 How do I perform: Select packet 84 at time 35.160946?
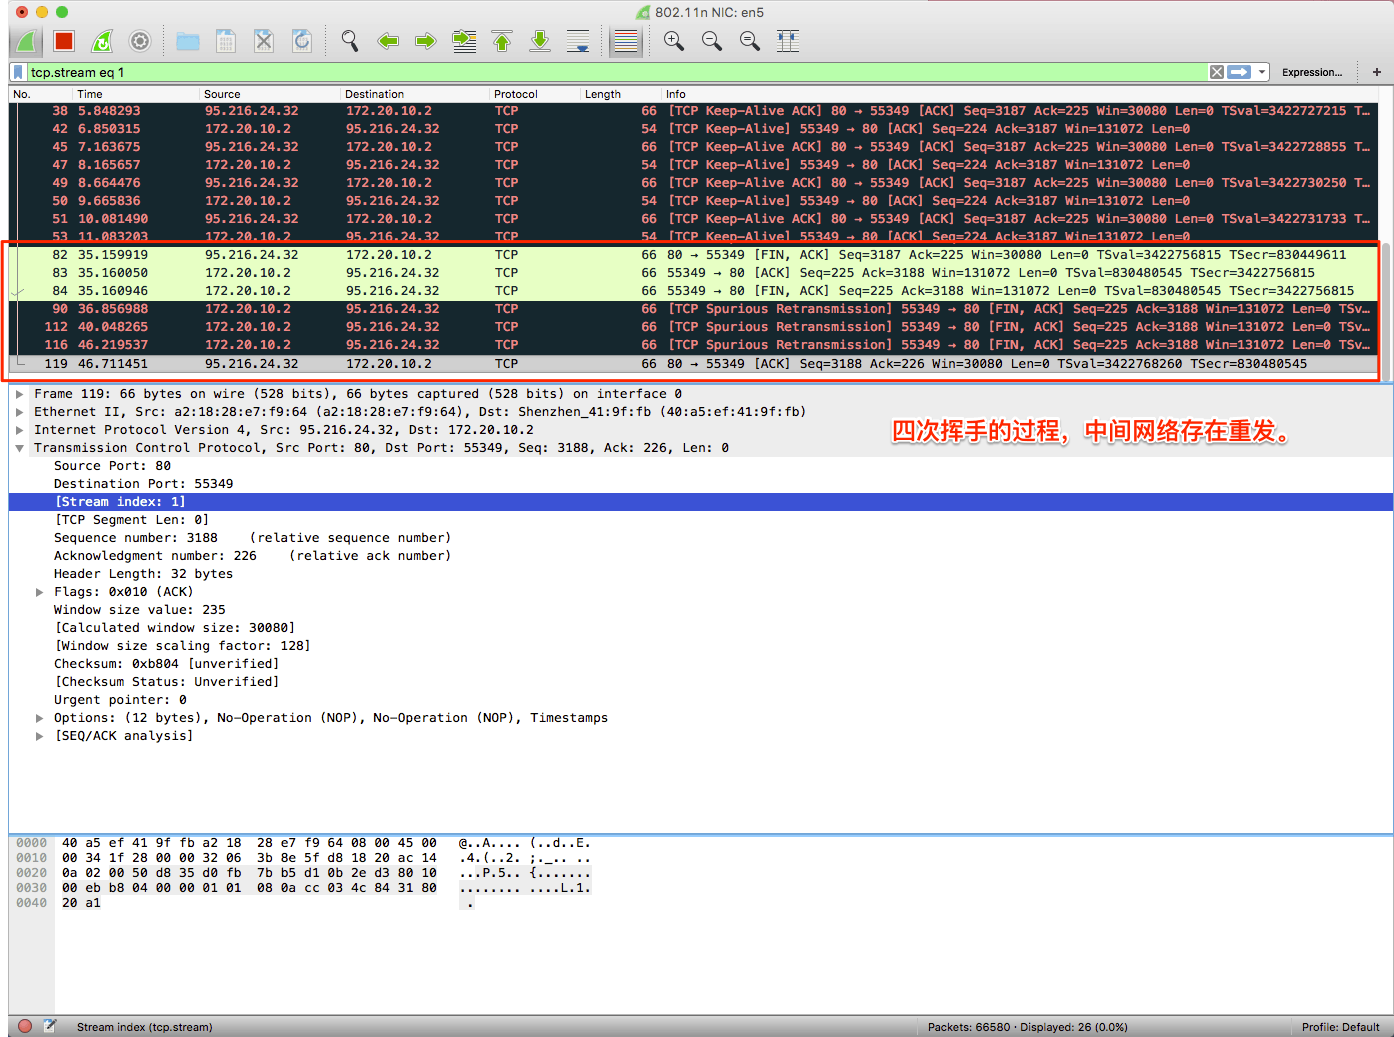tap(693, 291)
